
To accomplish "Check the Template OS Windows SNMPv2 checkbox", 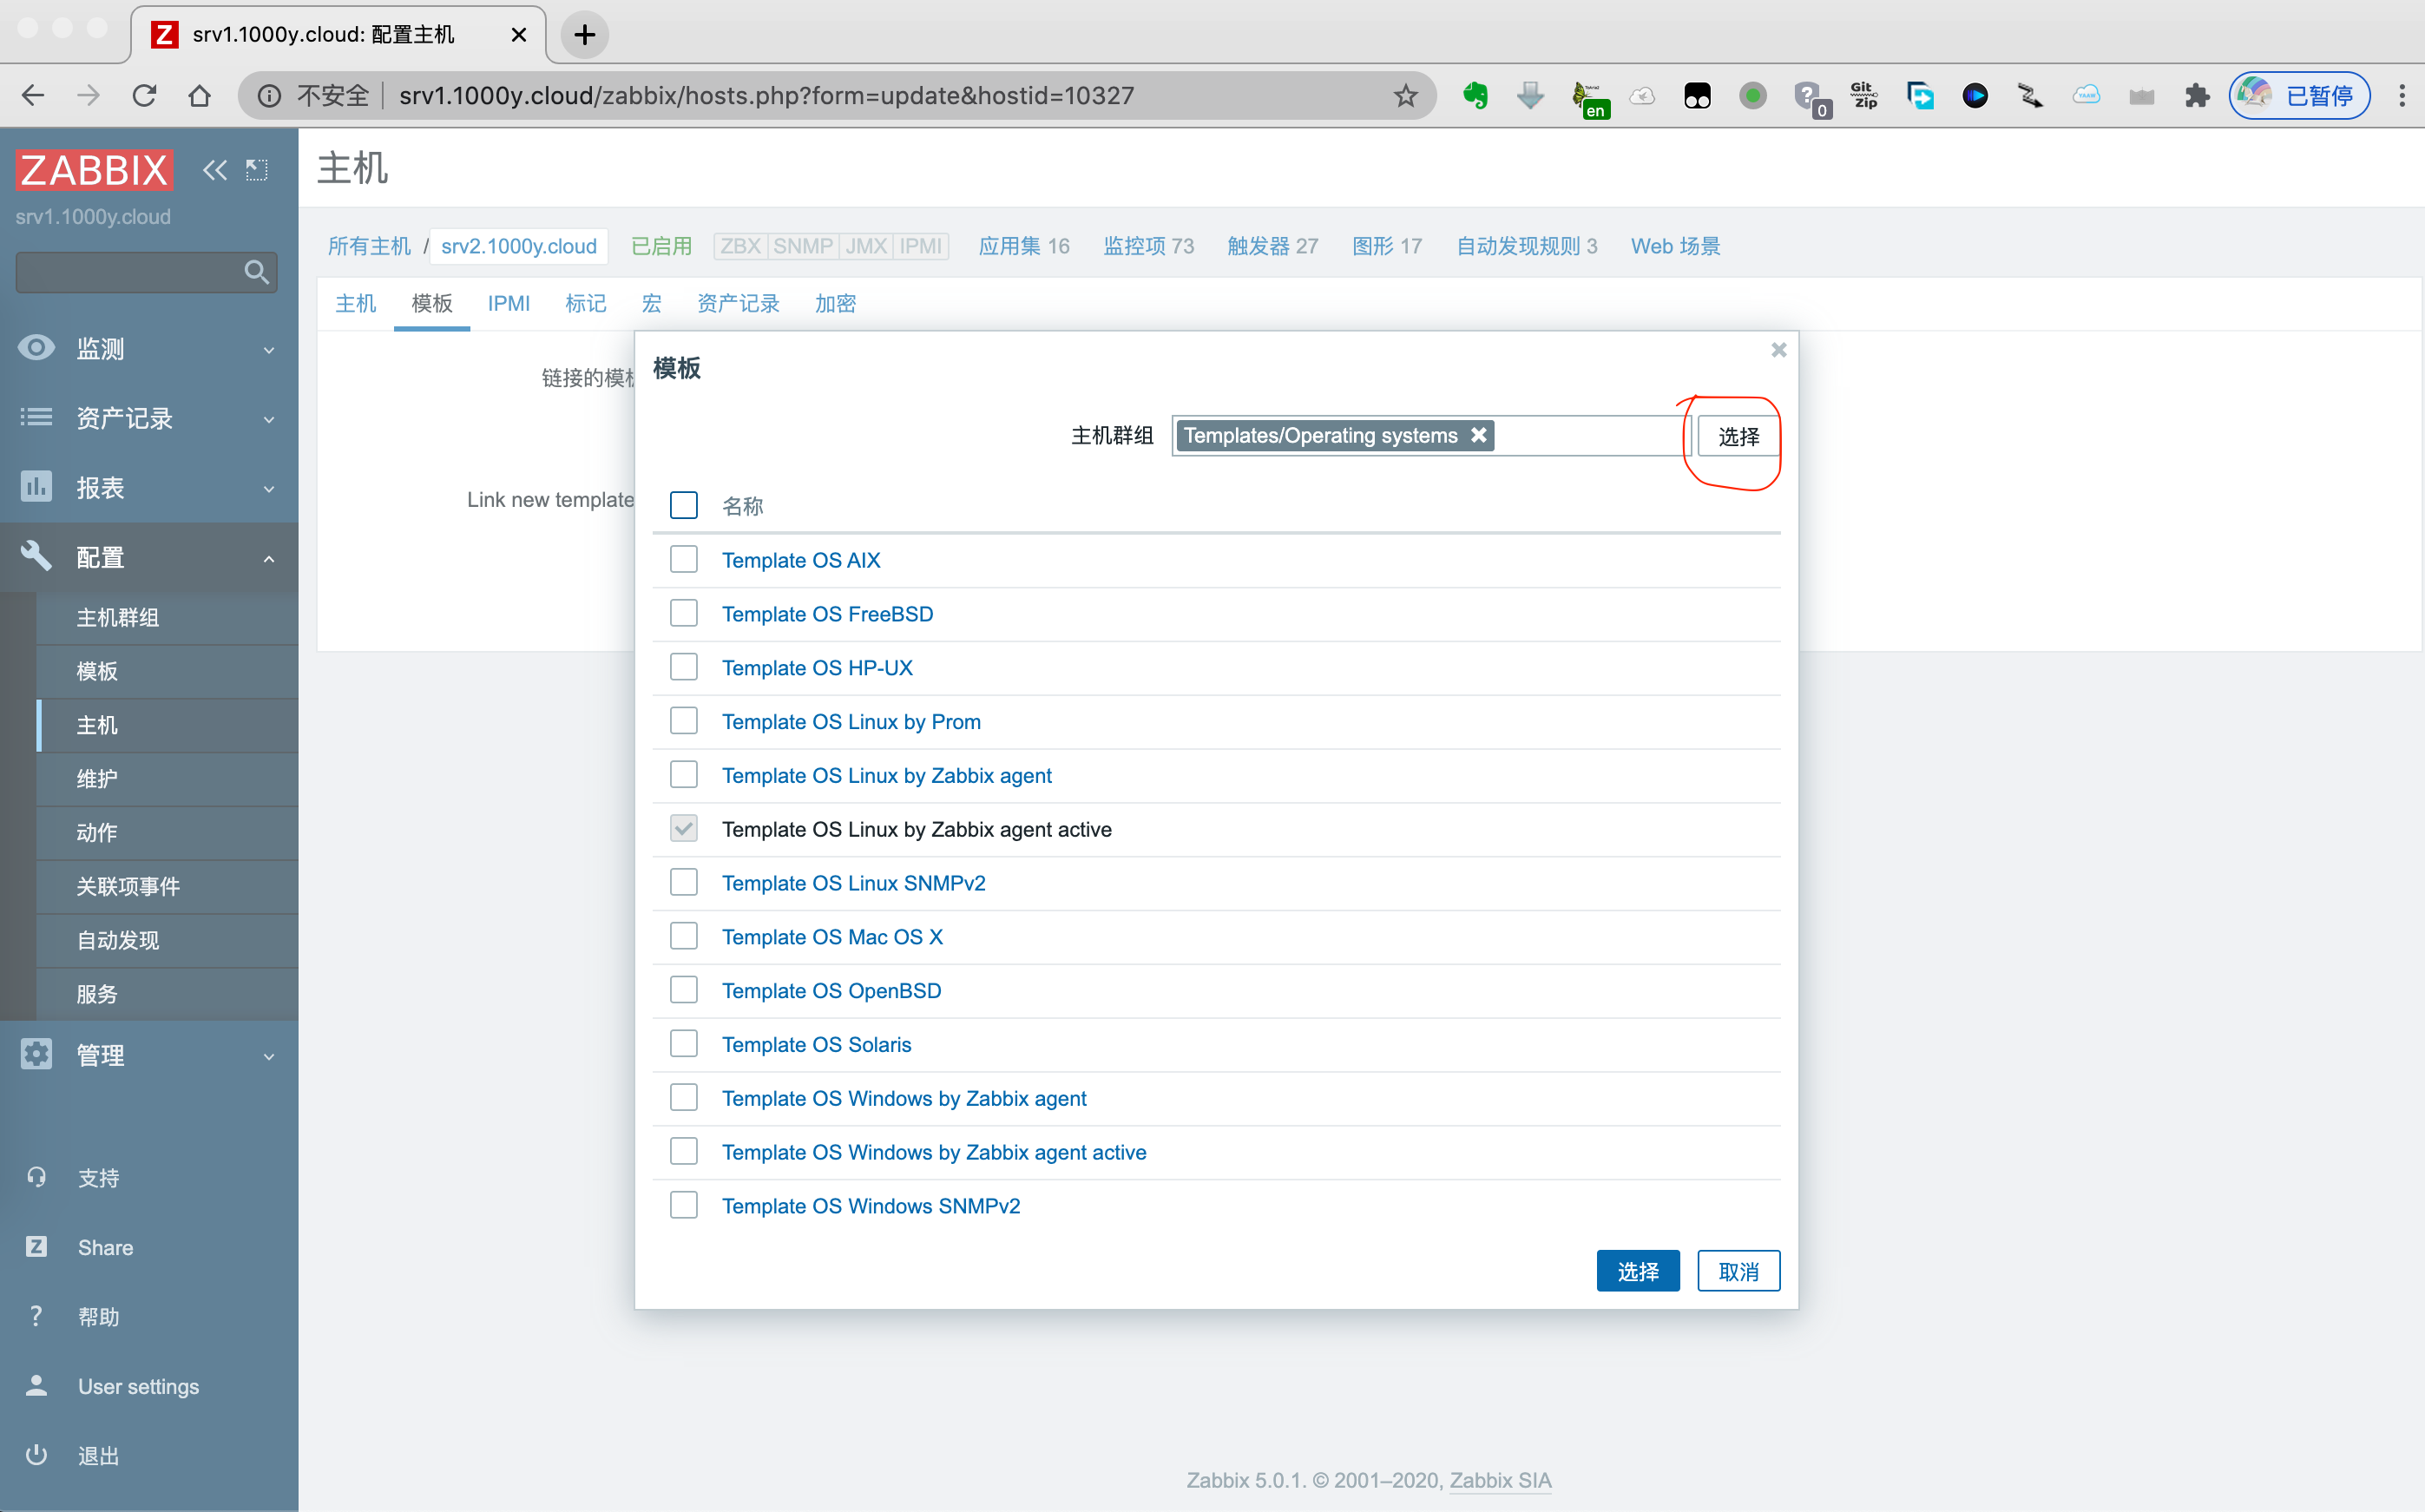I will tap(684, 1205).
